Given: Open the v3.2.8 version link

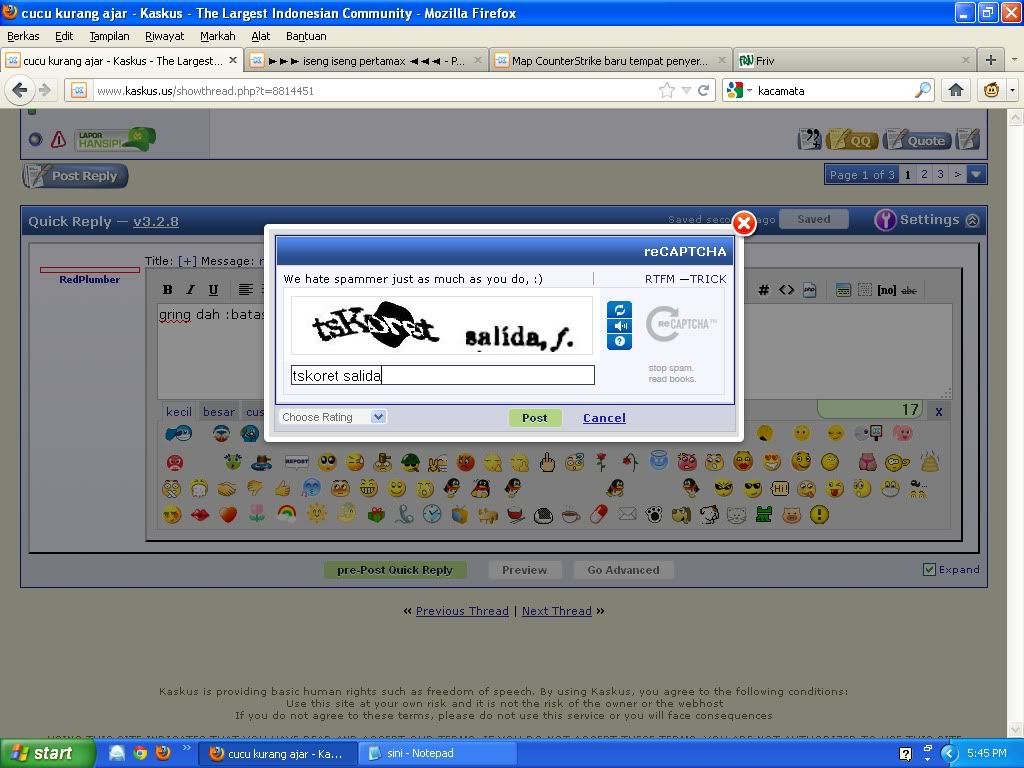Looking at the screenshot, I should pos(156,221).
